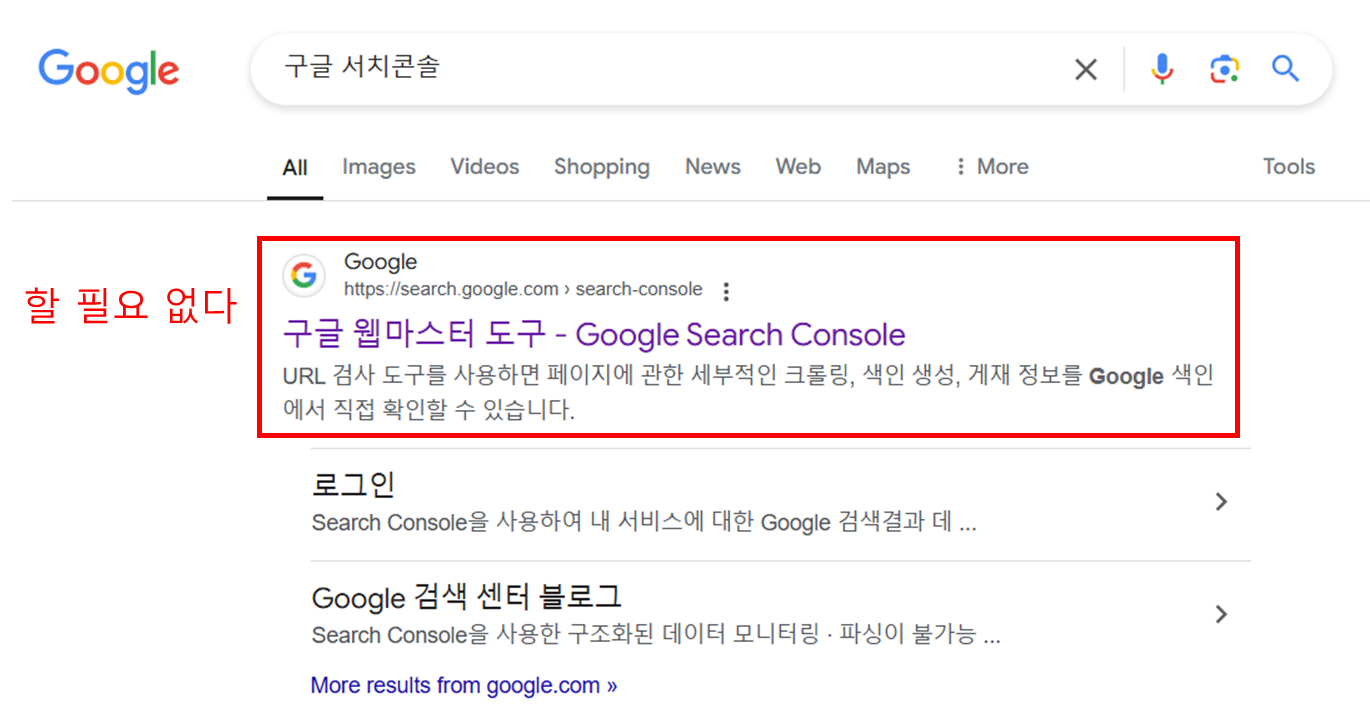
Task: Open the 로그인 sitelink
Action: click(x=354, y=485)
